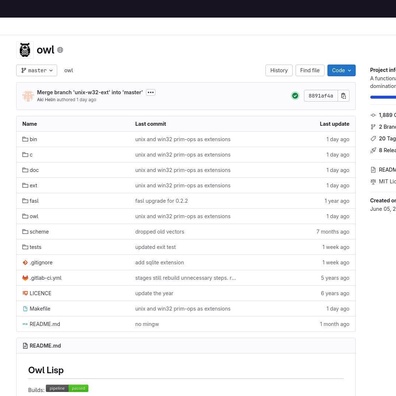Open the bin folder

point(33,139)
